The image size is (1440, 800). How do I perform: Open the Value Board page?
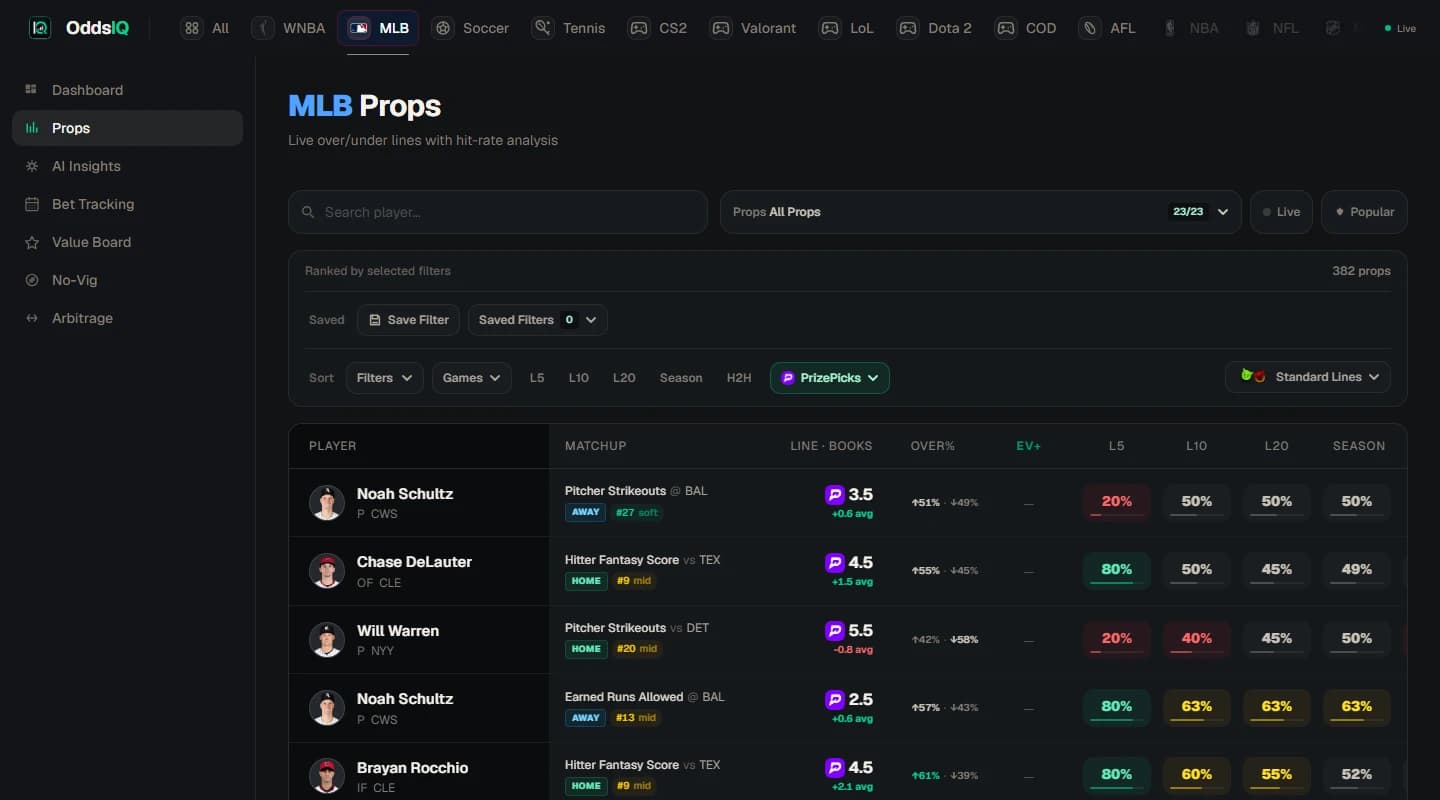click(127, 242)
